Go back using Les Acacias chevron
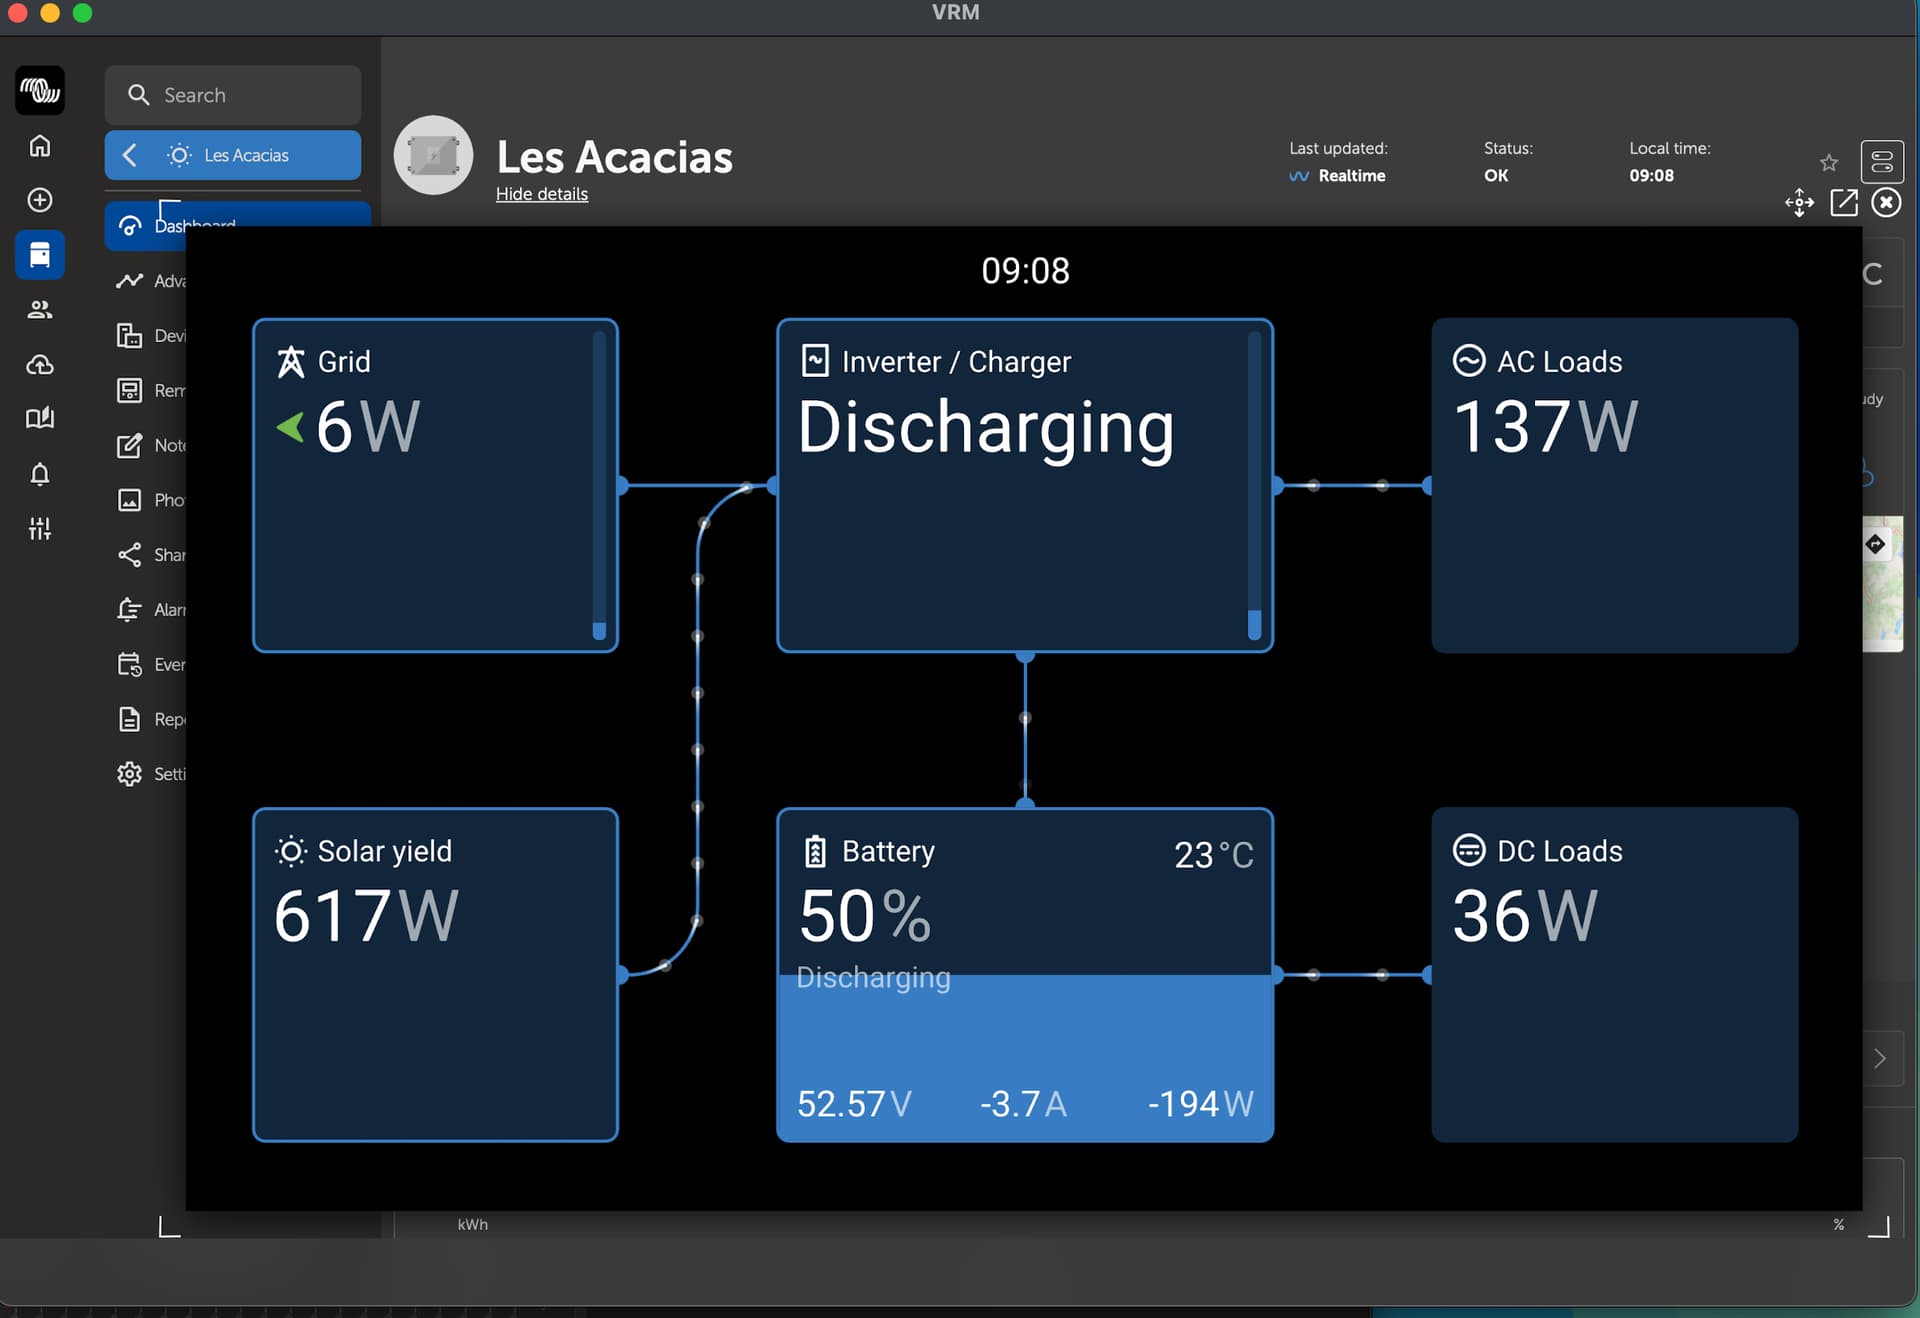Viewport: 1920px width, 1318px height. (x=130, y=155)
